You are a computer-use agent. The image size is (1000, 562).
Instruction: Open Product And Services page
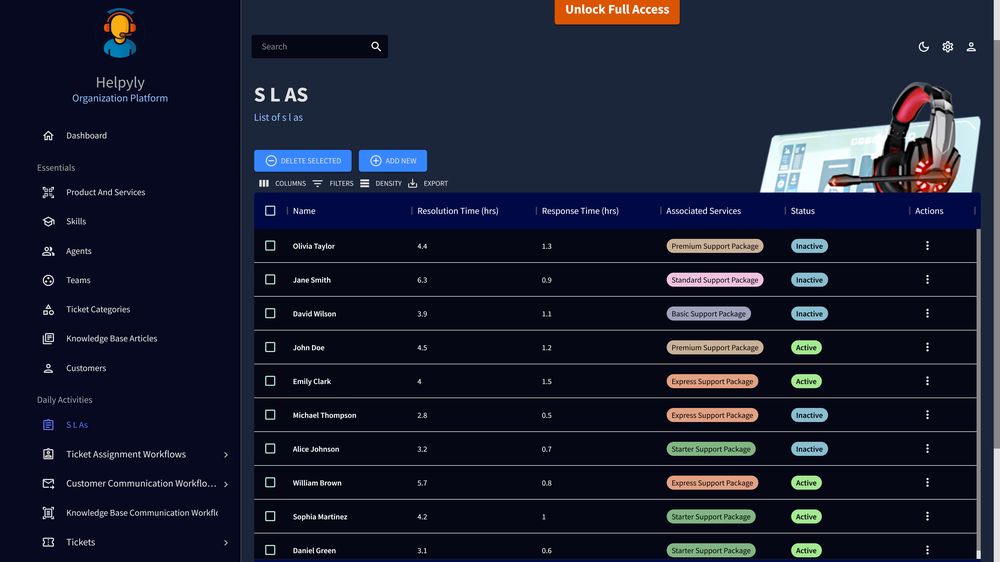click(x=105, y=193)
